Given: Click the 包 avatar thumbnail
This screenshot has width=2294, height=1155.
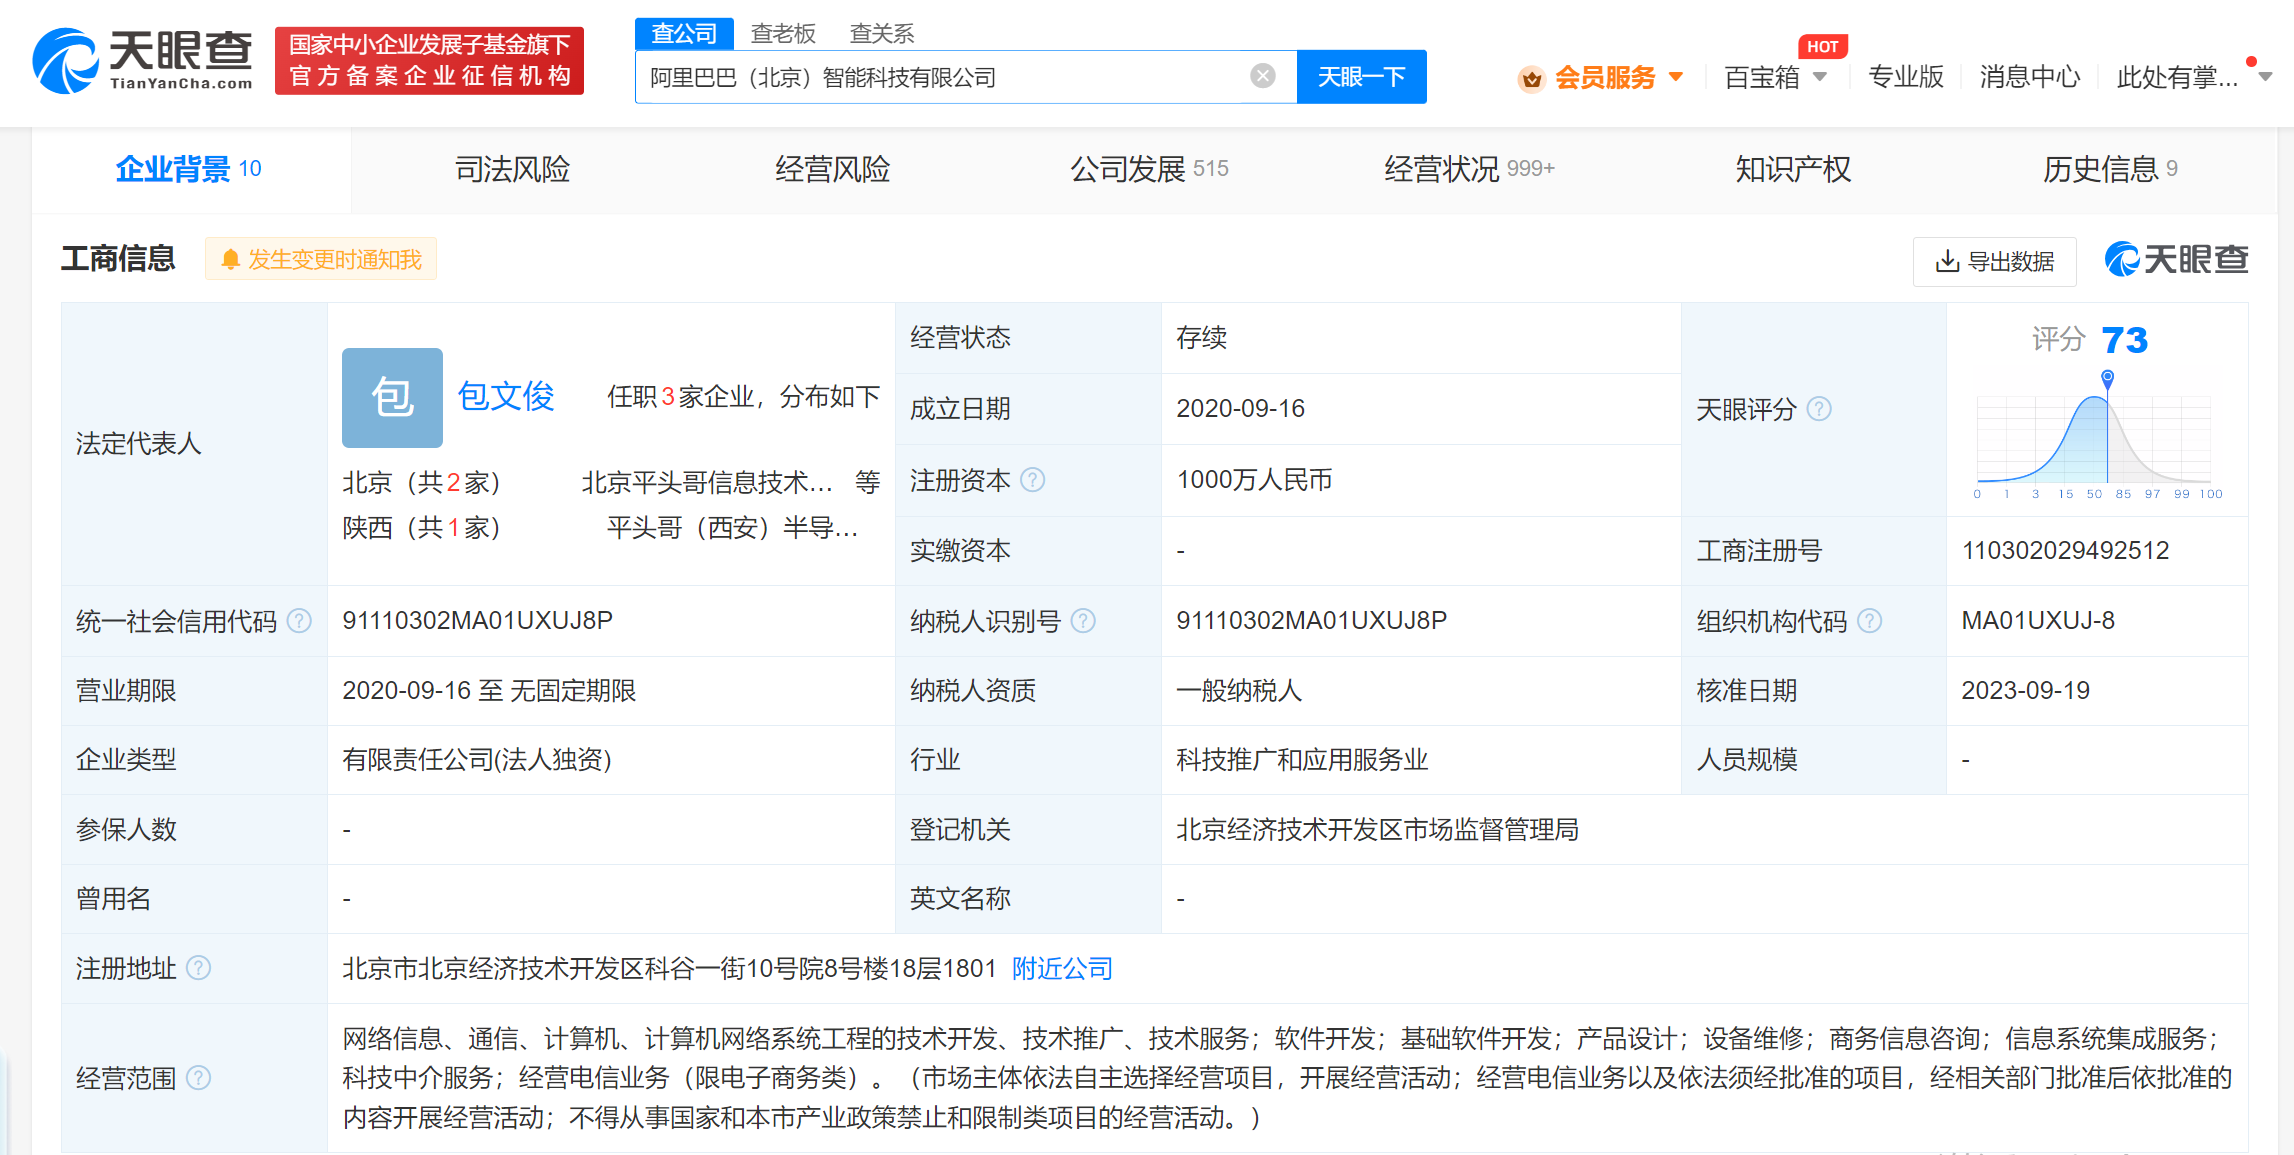Looking at the screenshot, I should pos(392,397).
